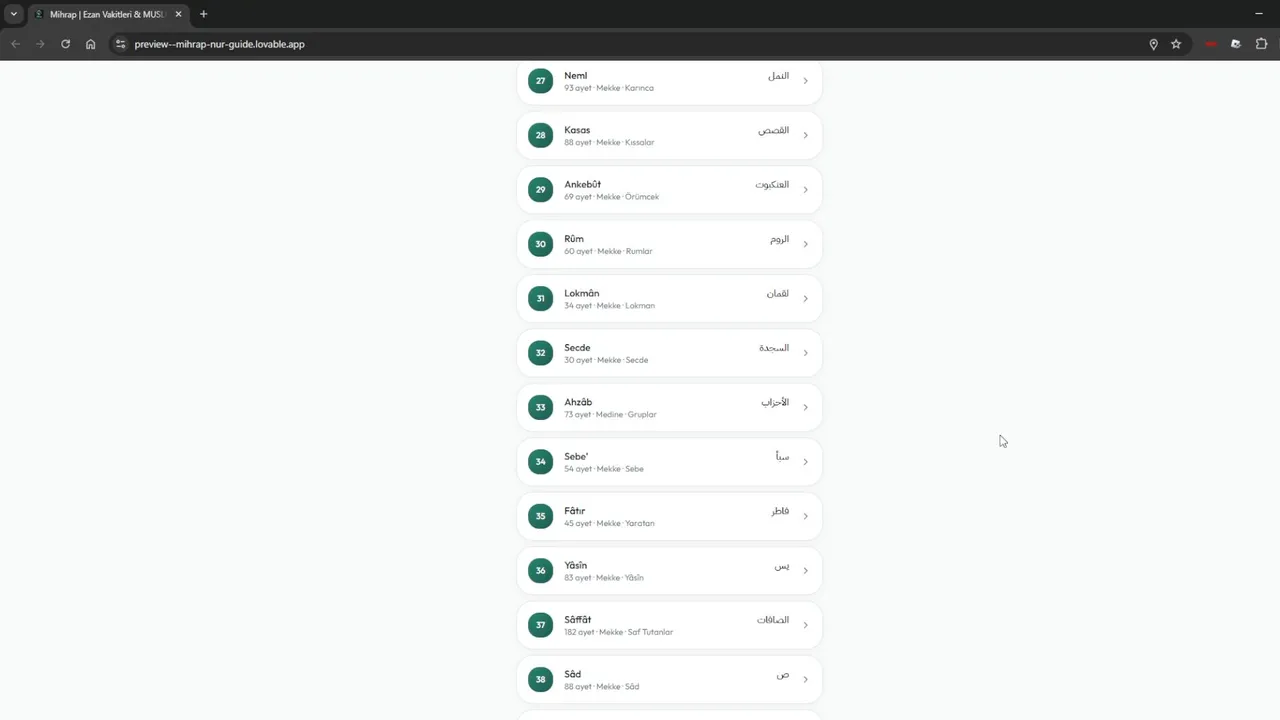Image resolution: width=1280 pixels, height=720 pixels.
Task: Open Secde surah via its chevron
Action: (x=805, y=353)
